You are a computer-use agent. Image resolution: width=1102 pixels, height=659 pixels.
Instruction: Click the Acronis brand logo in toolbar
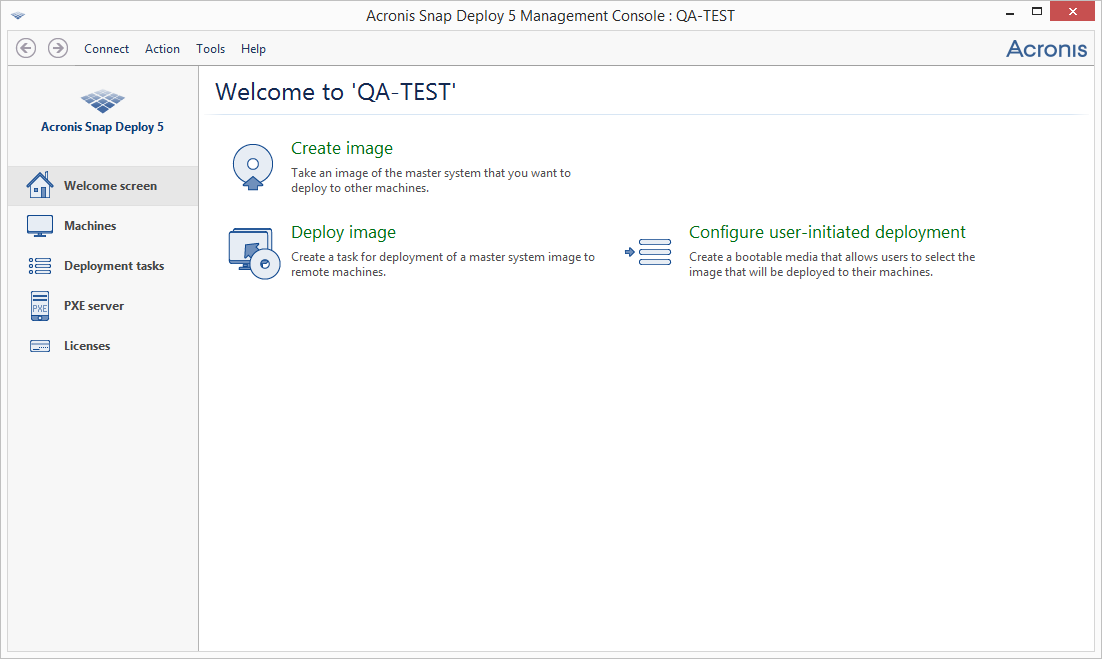(1046, 48)
